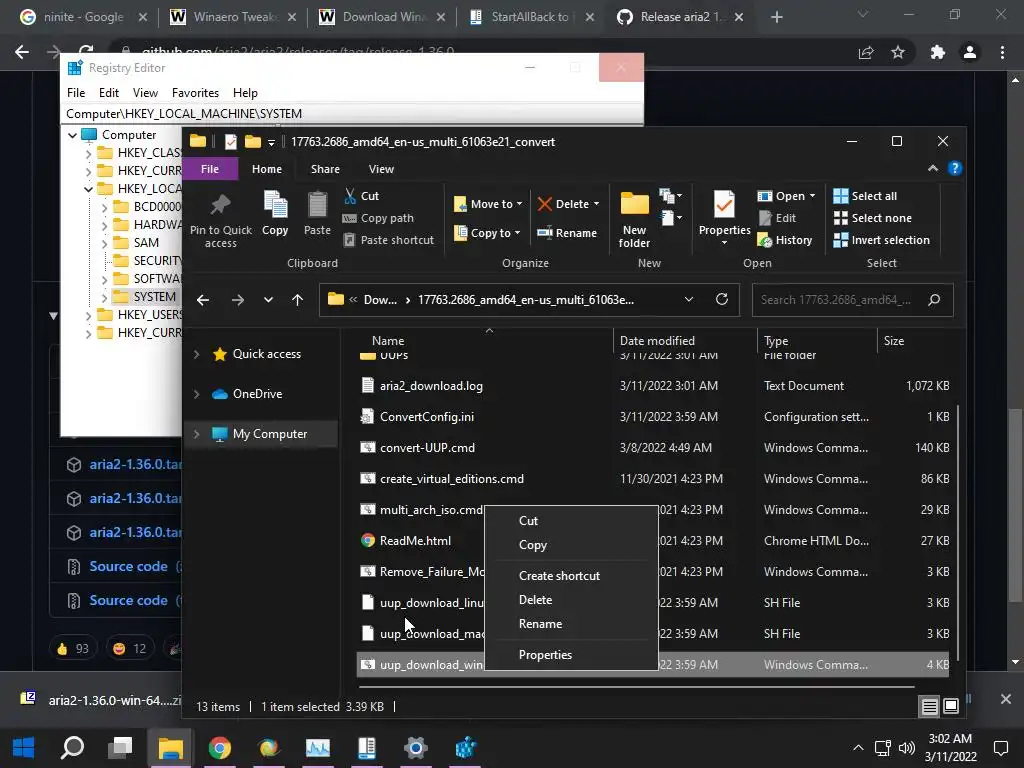The width and height of the screenshot is (1024, 768).
Task: Click Invert selection in ribbon
Action: pos(882,240)
